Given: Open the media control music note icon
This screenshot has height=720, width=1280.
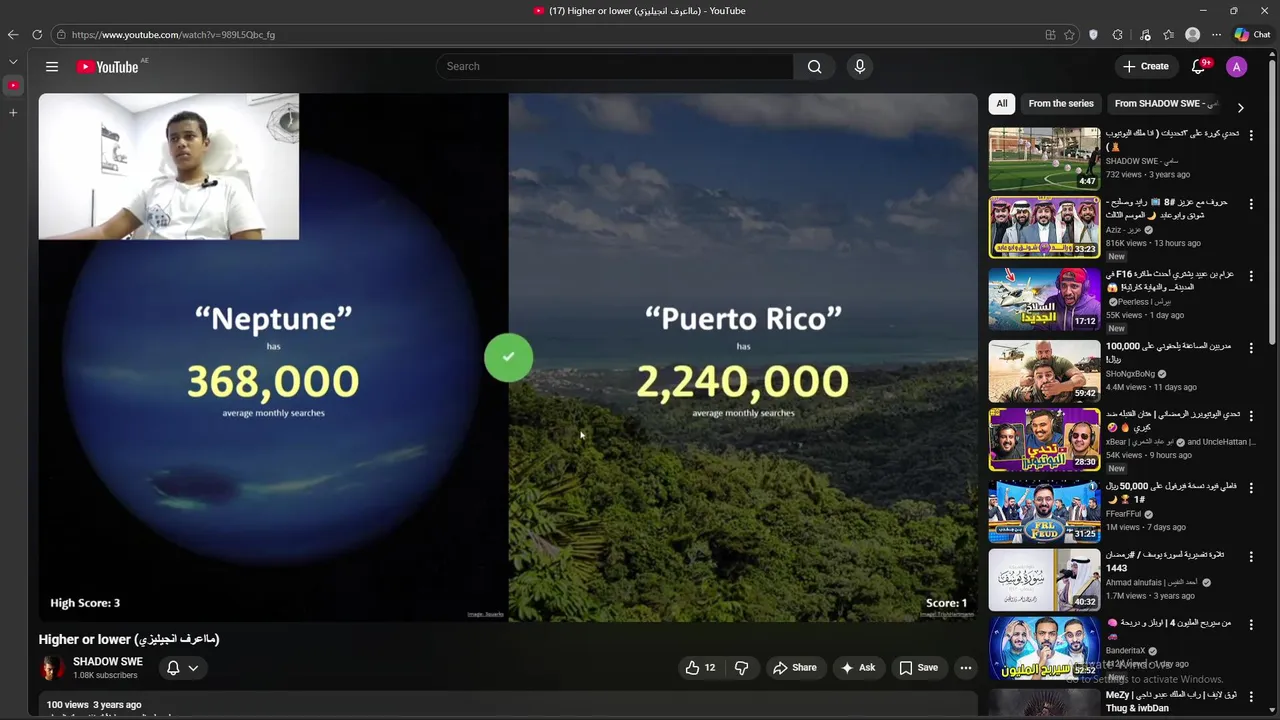Looking at the screenshot, I should pyautogui.click(x=1145, y=35).
